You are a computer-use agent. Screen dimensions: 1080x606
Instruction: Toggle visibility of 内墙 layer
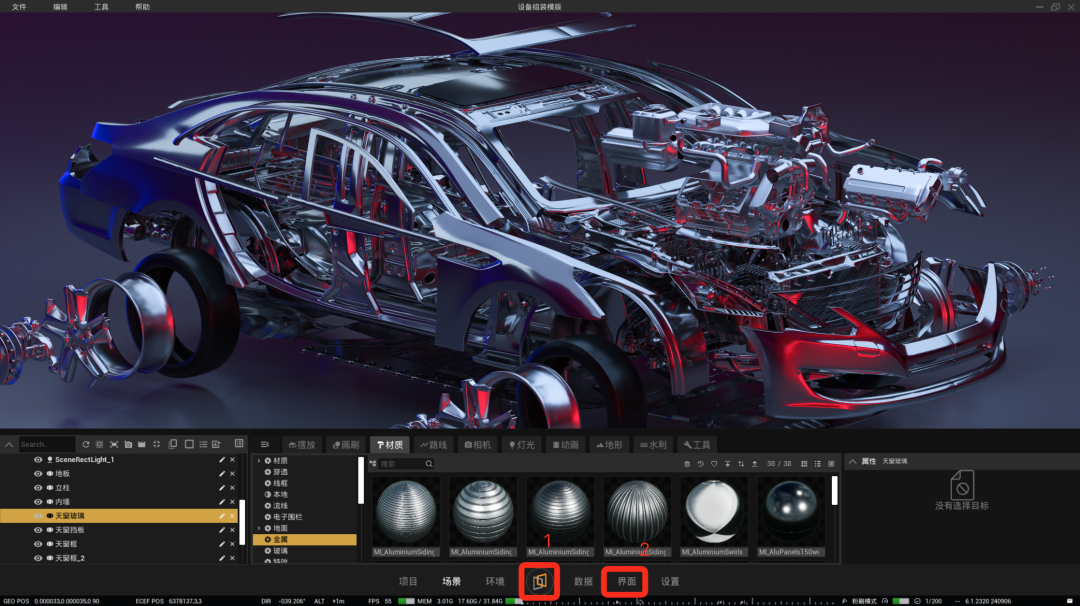(x=38, y=501)
